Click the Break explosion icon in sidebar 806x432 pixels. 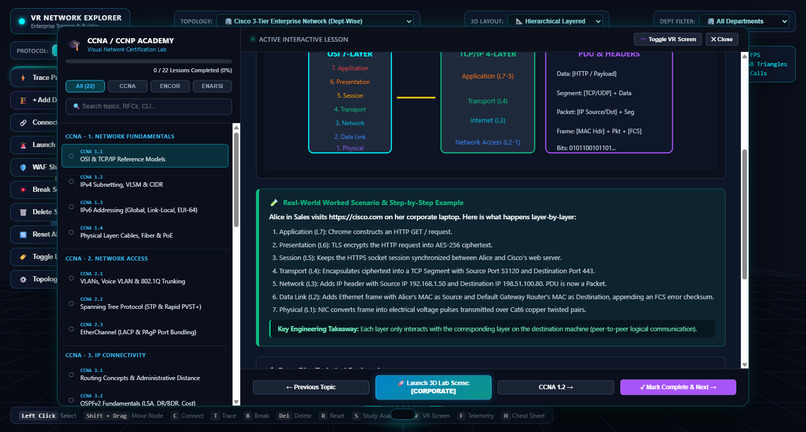pos(23,189)
